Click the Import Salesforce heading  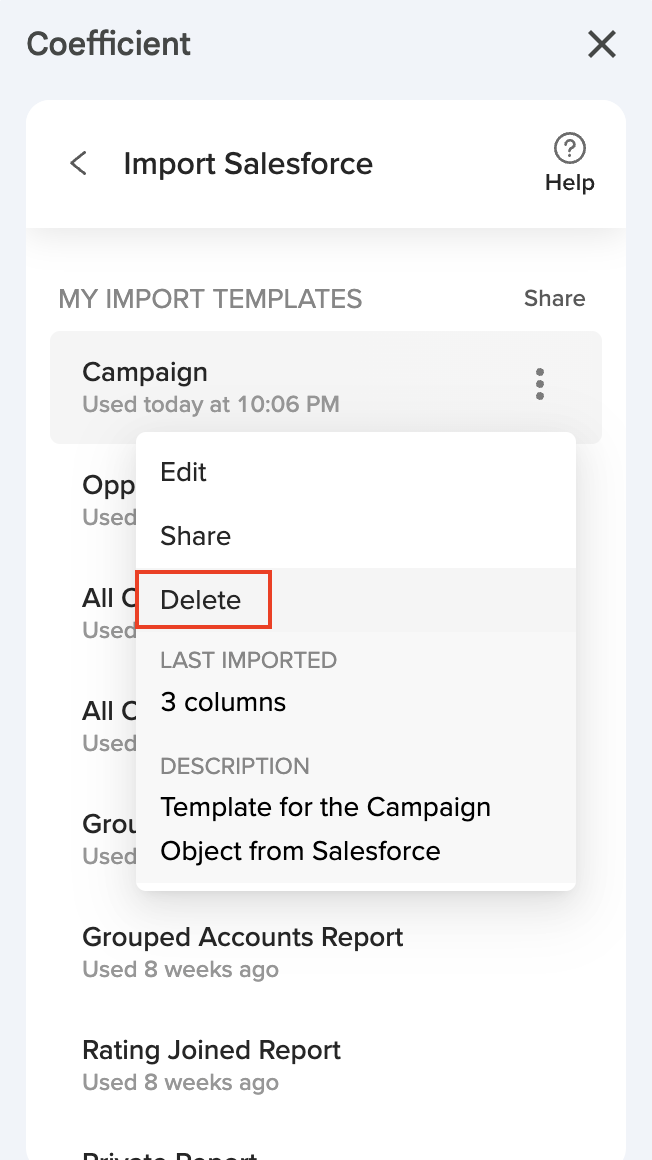(x=248, y=163)
